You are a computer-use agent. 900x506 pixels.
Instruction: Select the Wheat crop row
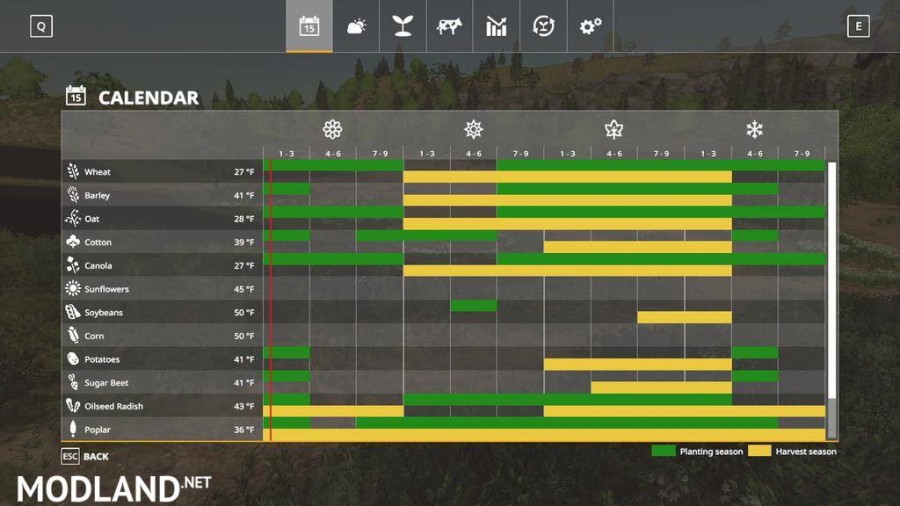pos(444,172)
